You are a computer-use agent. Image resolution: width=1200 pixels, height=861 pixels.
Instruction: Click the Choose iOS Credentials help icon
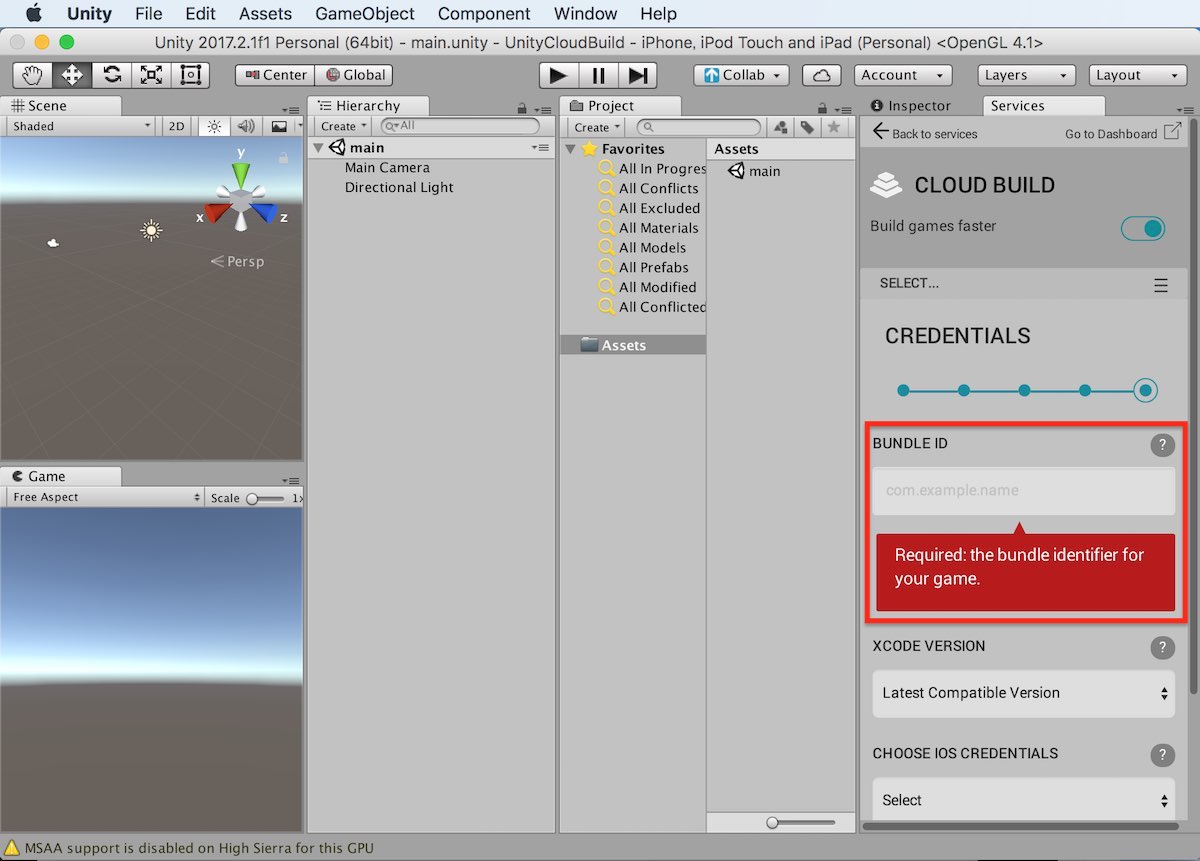[1162, 755]
